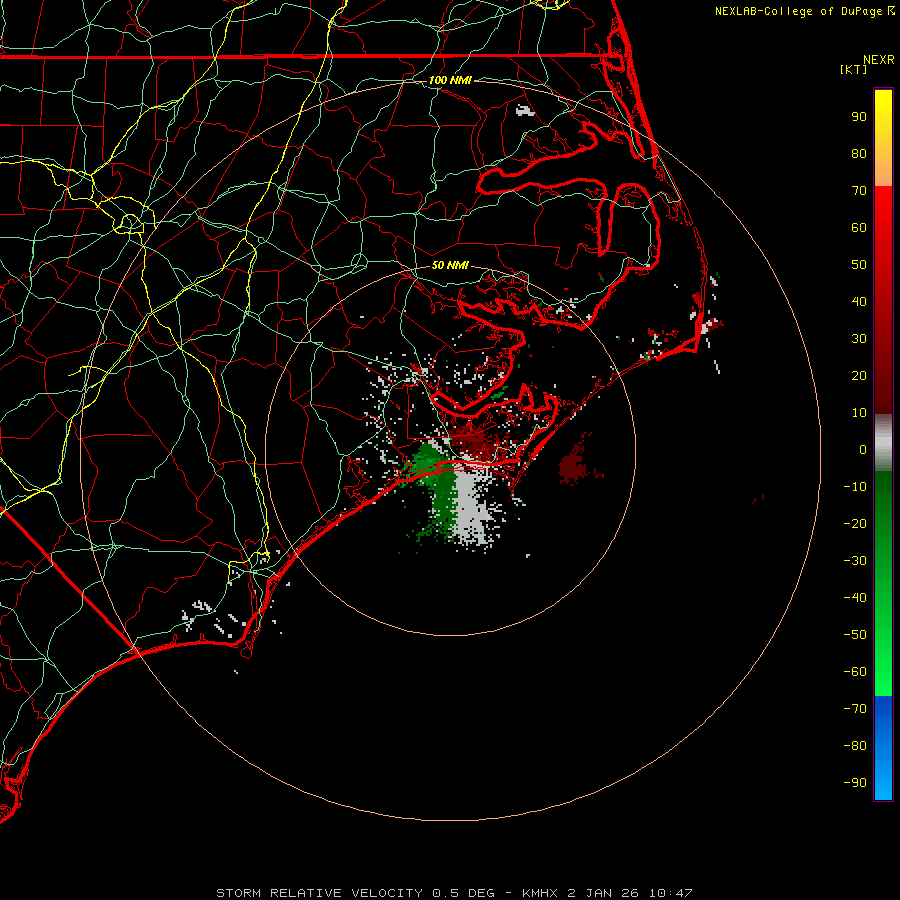This screenshot has width=900, height=900.
Task: Click the 70 value on the velocity scale
Action: point(859,191)
